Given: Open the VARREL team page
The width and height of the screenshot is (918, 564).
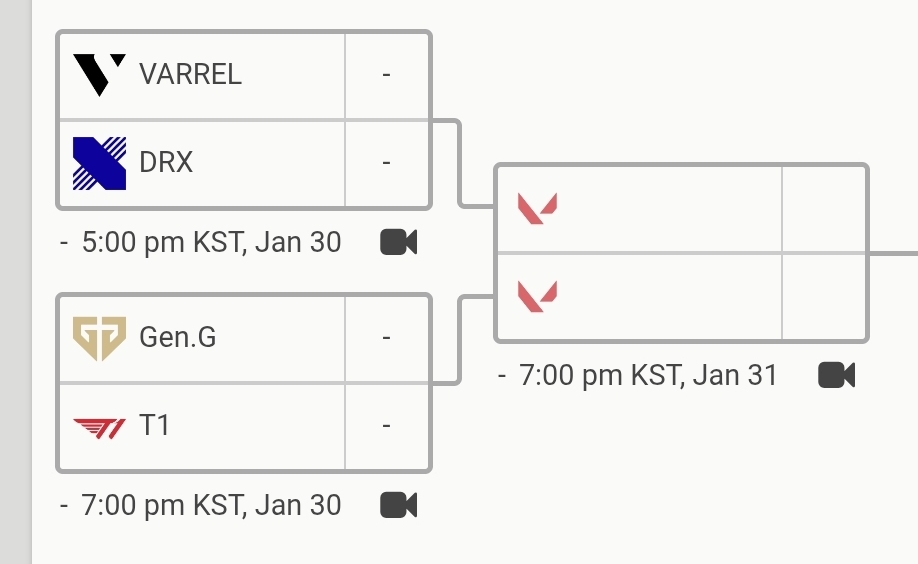Looking at the screenshot, I should tap(190, 75).
